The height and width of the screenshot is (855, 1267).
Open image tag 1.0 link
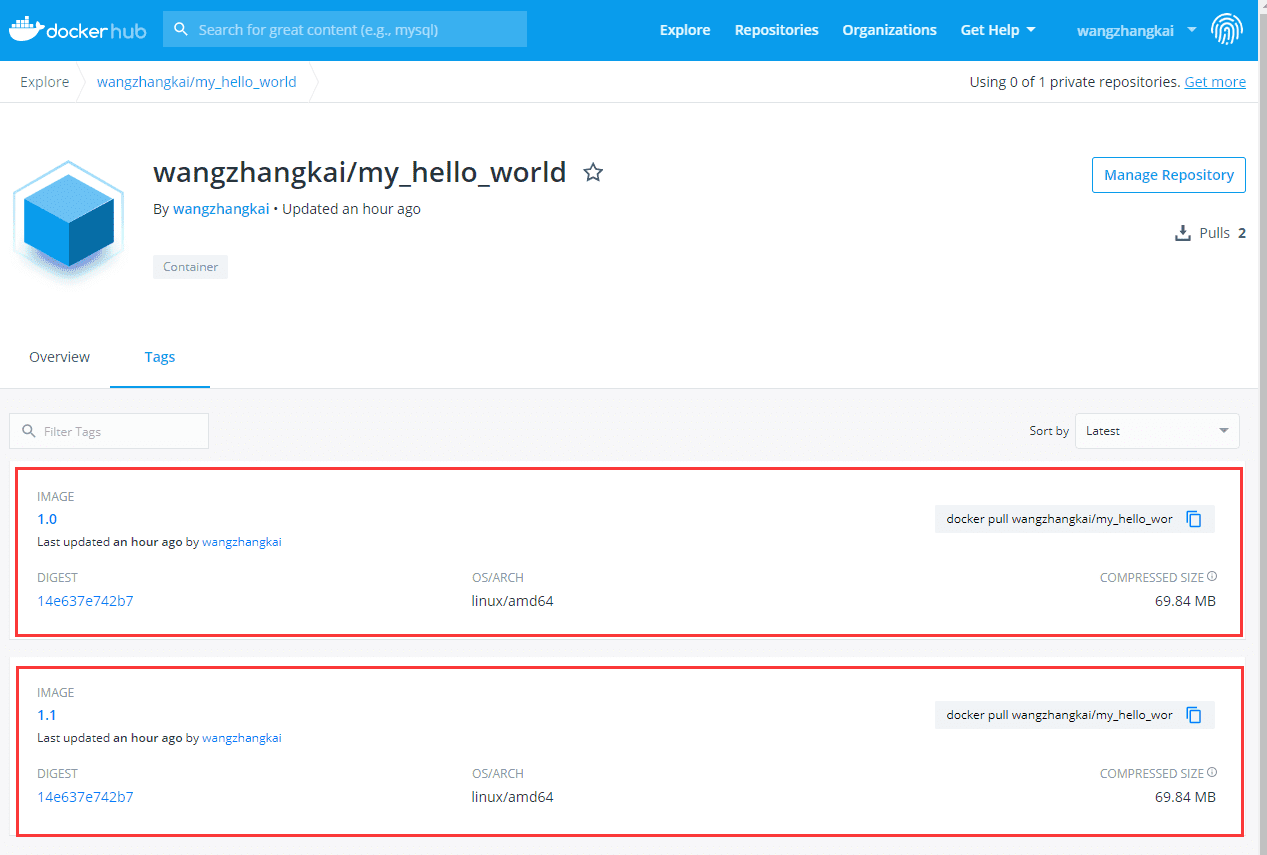coord(47,519)
